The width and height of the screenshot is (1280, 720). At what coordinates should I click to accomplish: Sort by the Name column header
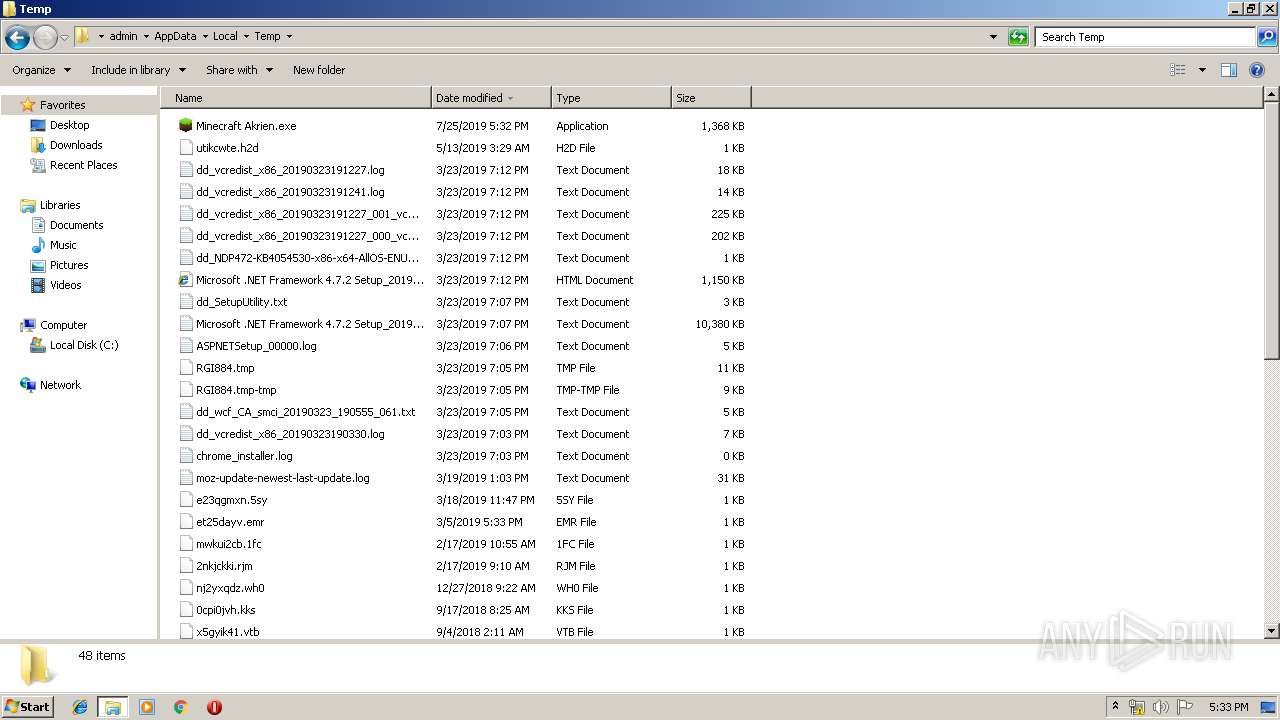pyautogui.click(x=296, y=98)
